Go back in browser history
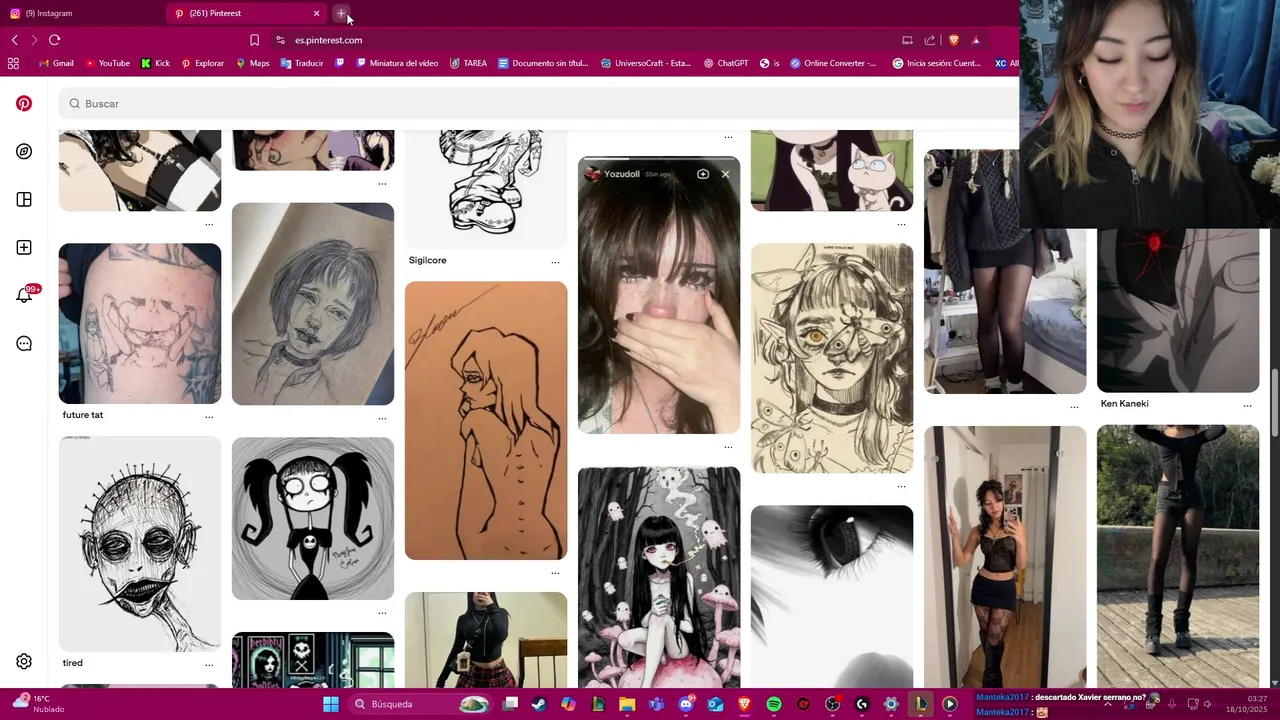The width and height of the screenshot is (1280, 720). coord(14,40)
